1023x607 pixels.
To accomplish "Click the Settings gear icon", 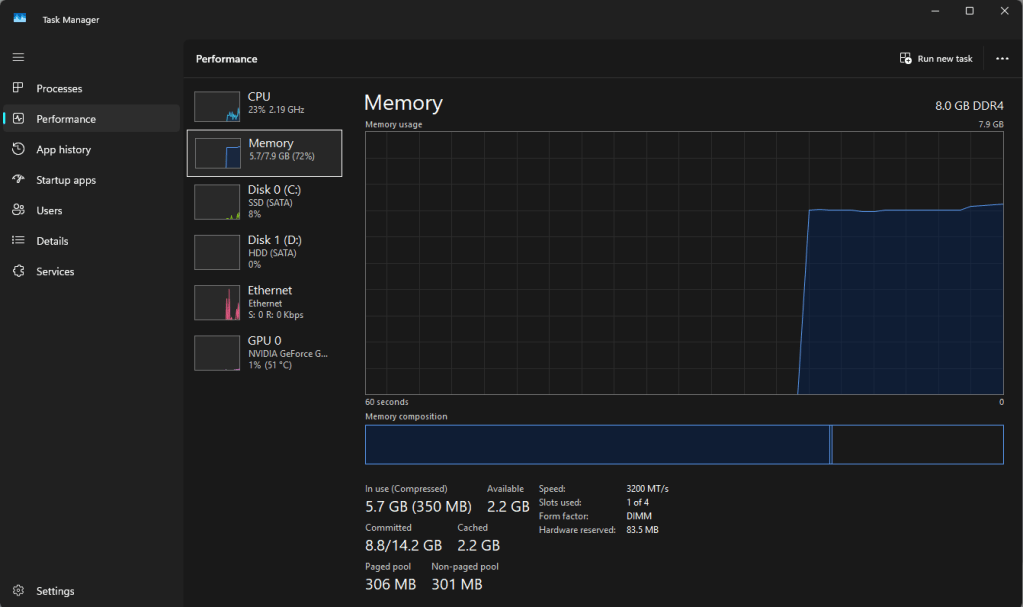I will tap(18, 590).
